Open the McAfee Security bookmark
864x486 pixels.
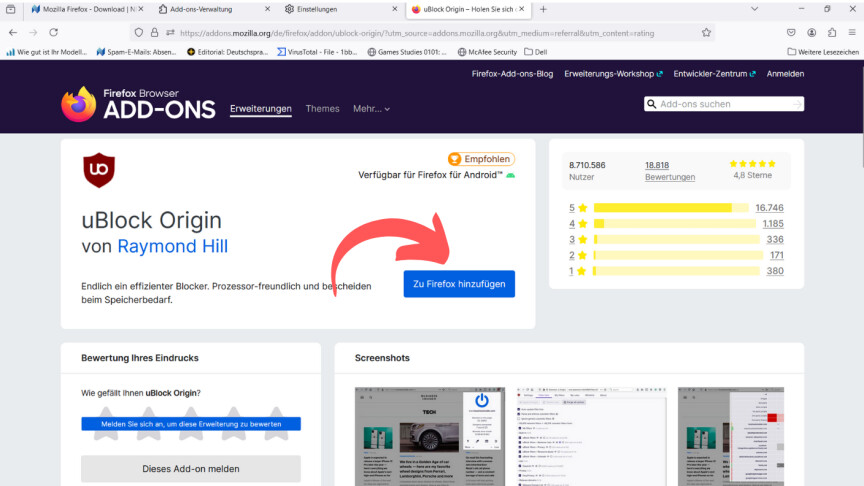[487, 52]
